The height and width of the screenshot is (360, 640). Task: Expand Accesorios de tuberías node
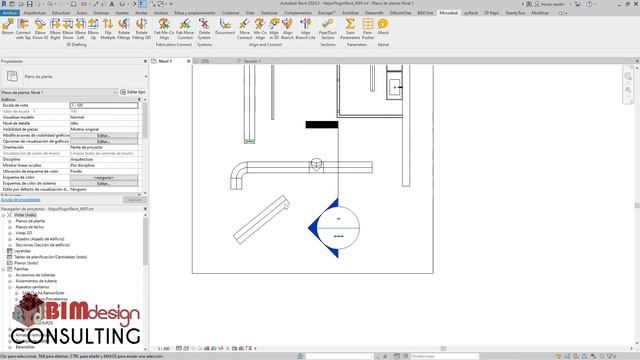tap(10, 275)
